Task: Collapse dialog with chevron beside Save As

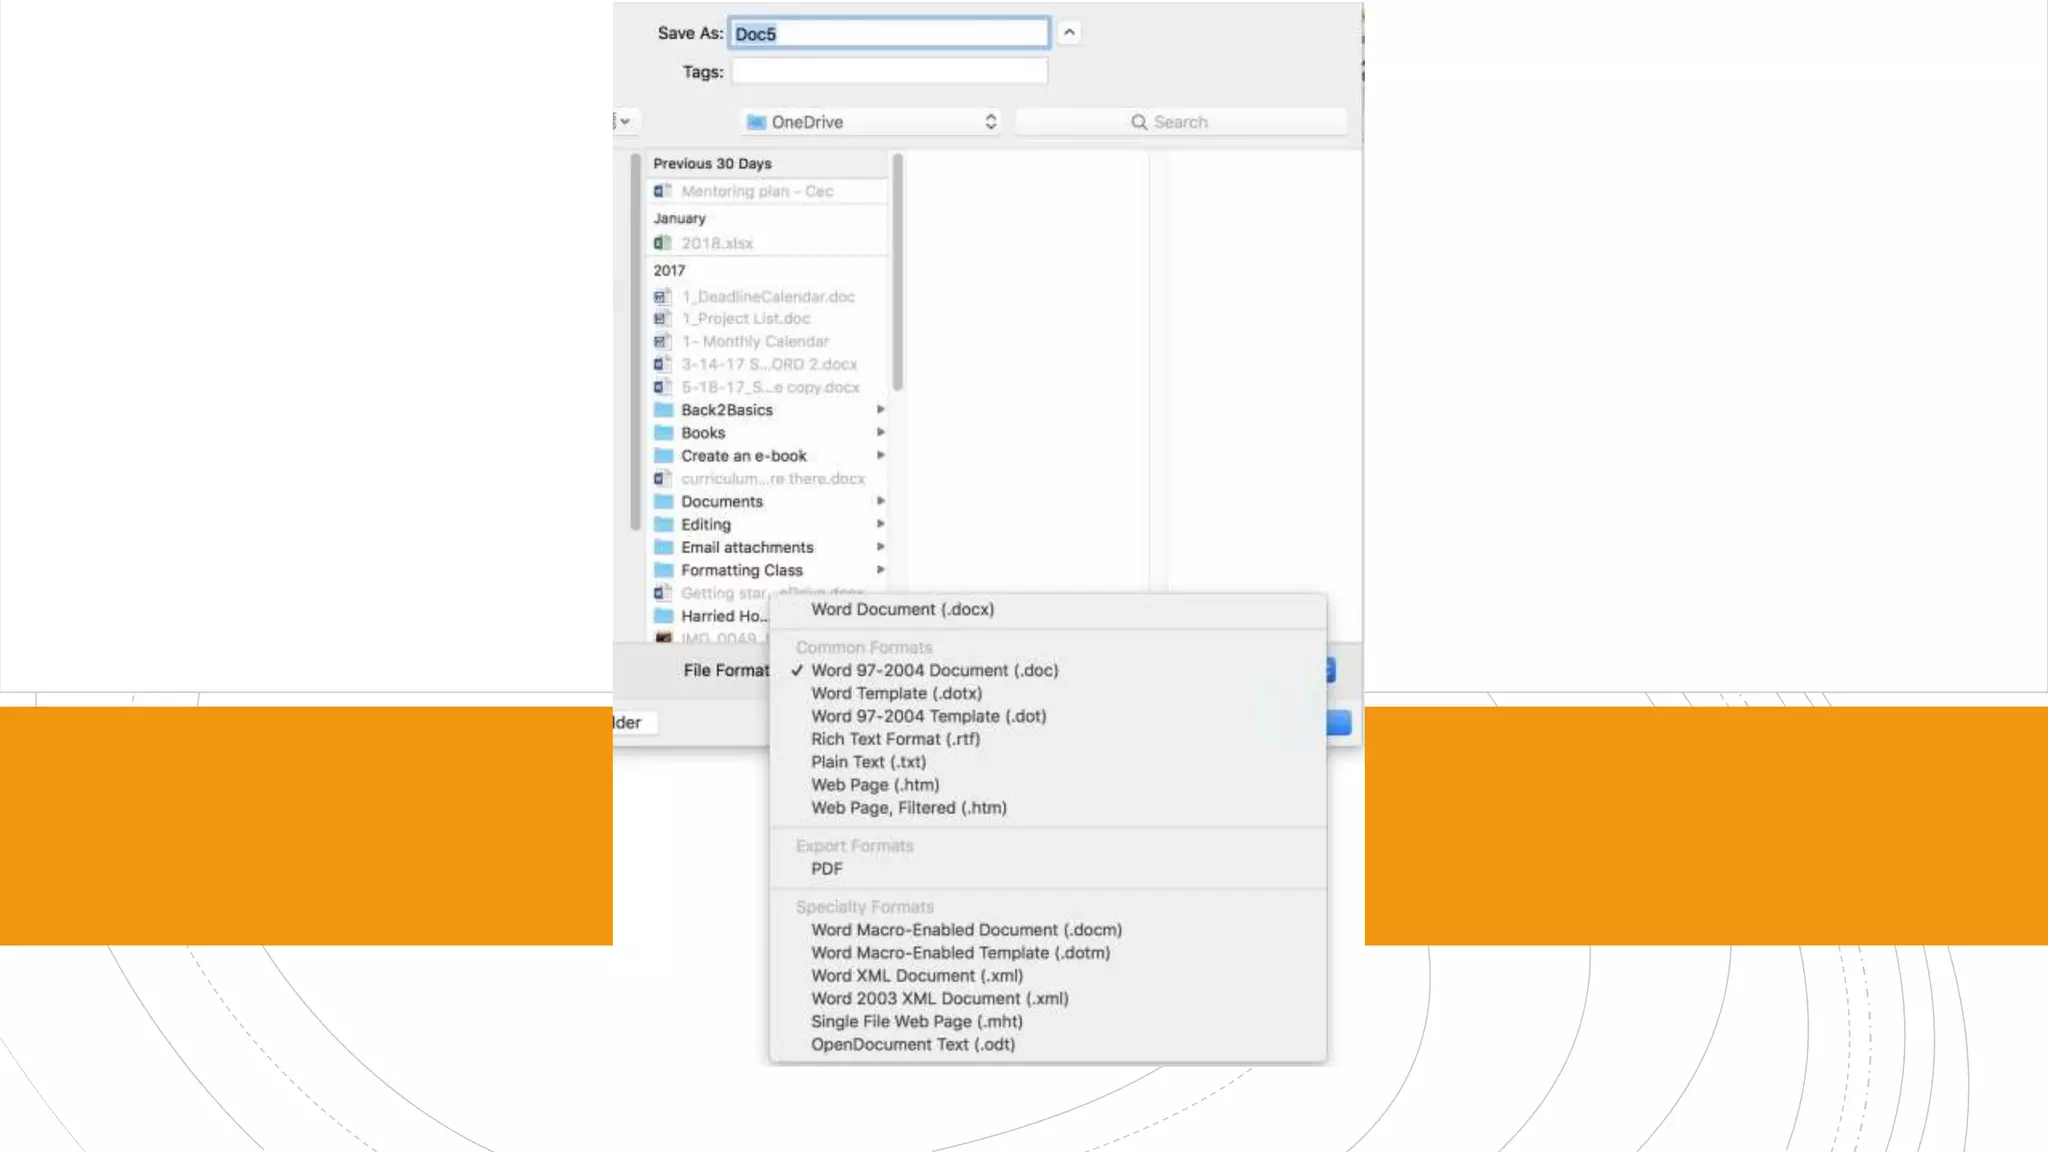Action: pyautogui.click(x=1069, y=33)
